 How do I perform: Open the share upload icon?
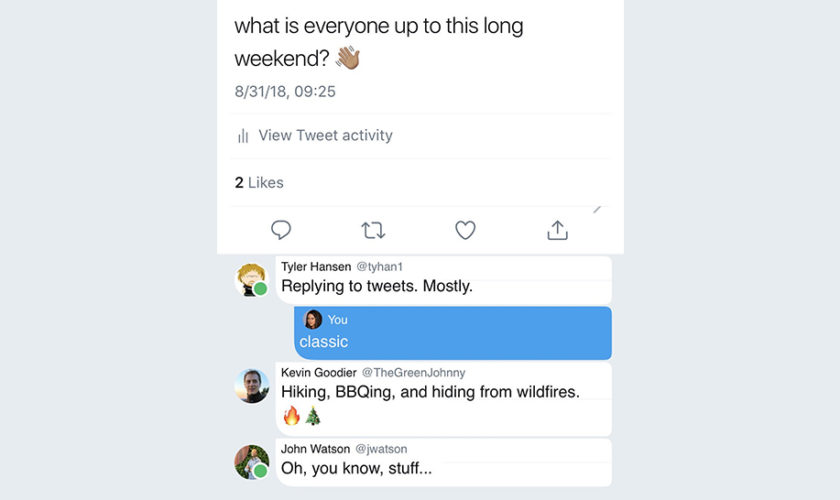tap(557, 230)
